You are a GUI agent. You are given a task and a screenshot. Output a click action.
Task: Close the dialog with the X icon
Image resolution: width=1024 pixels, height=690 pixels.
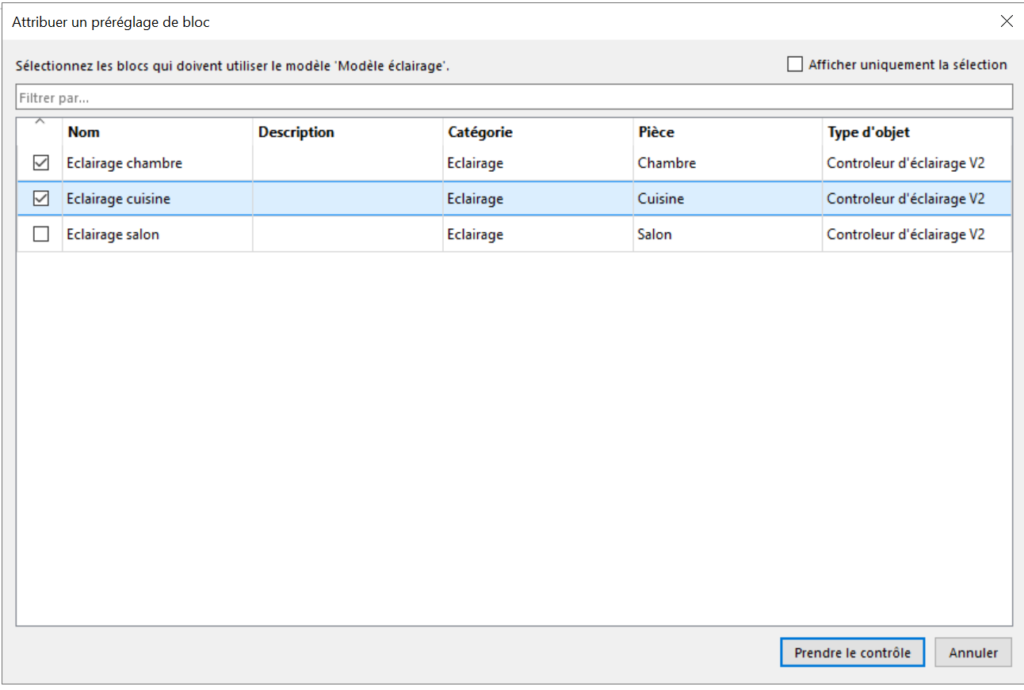(x=1006, y=21)
